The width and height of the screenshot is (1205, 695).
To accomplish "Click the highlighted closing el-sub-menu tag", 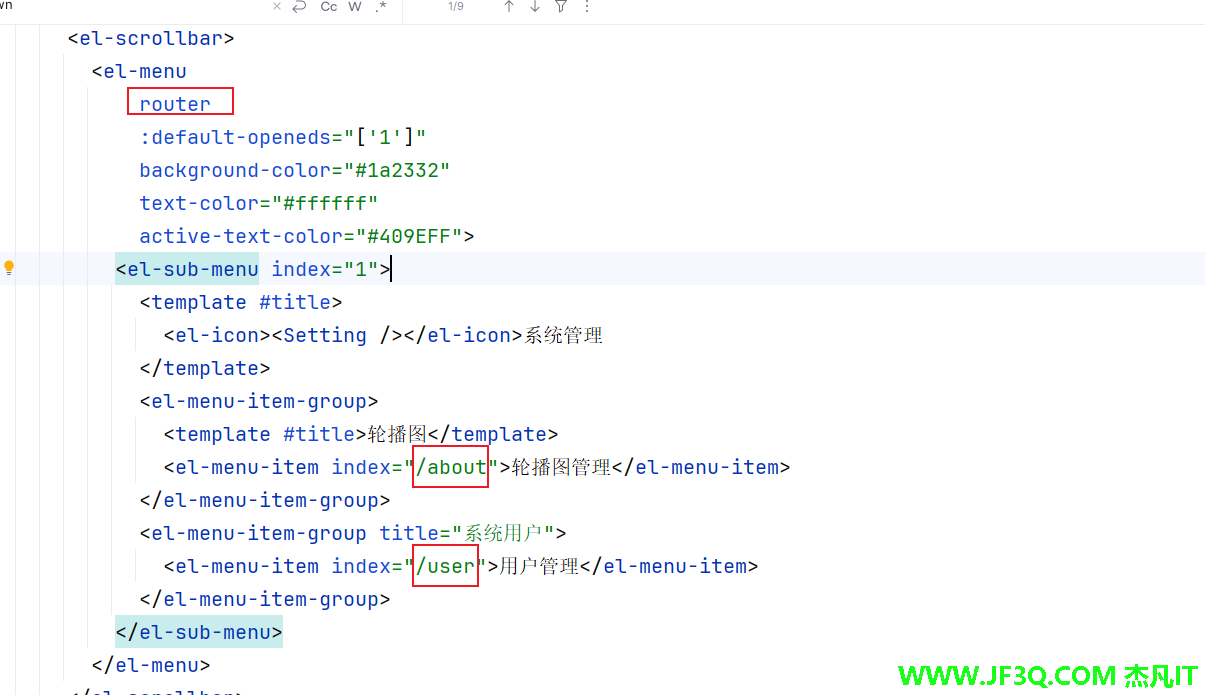I will [198, 631].
